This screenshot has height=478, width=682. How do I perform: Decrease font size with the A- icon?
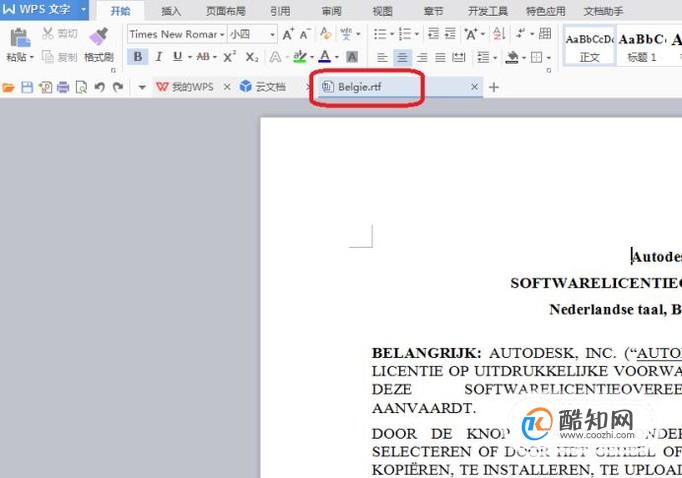[x=305, y=34]
